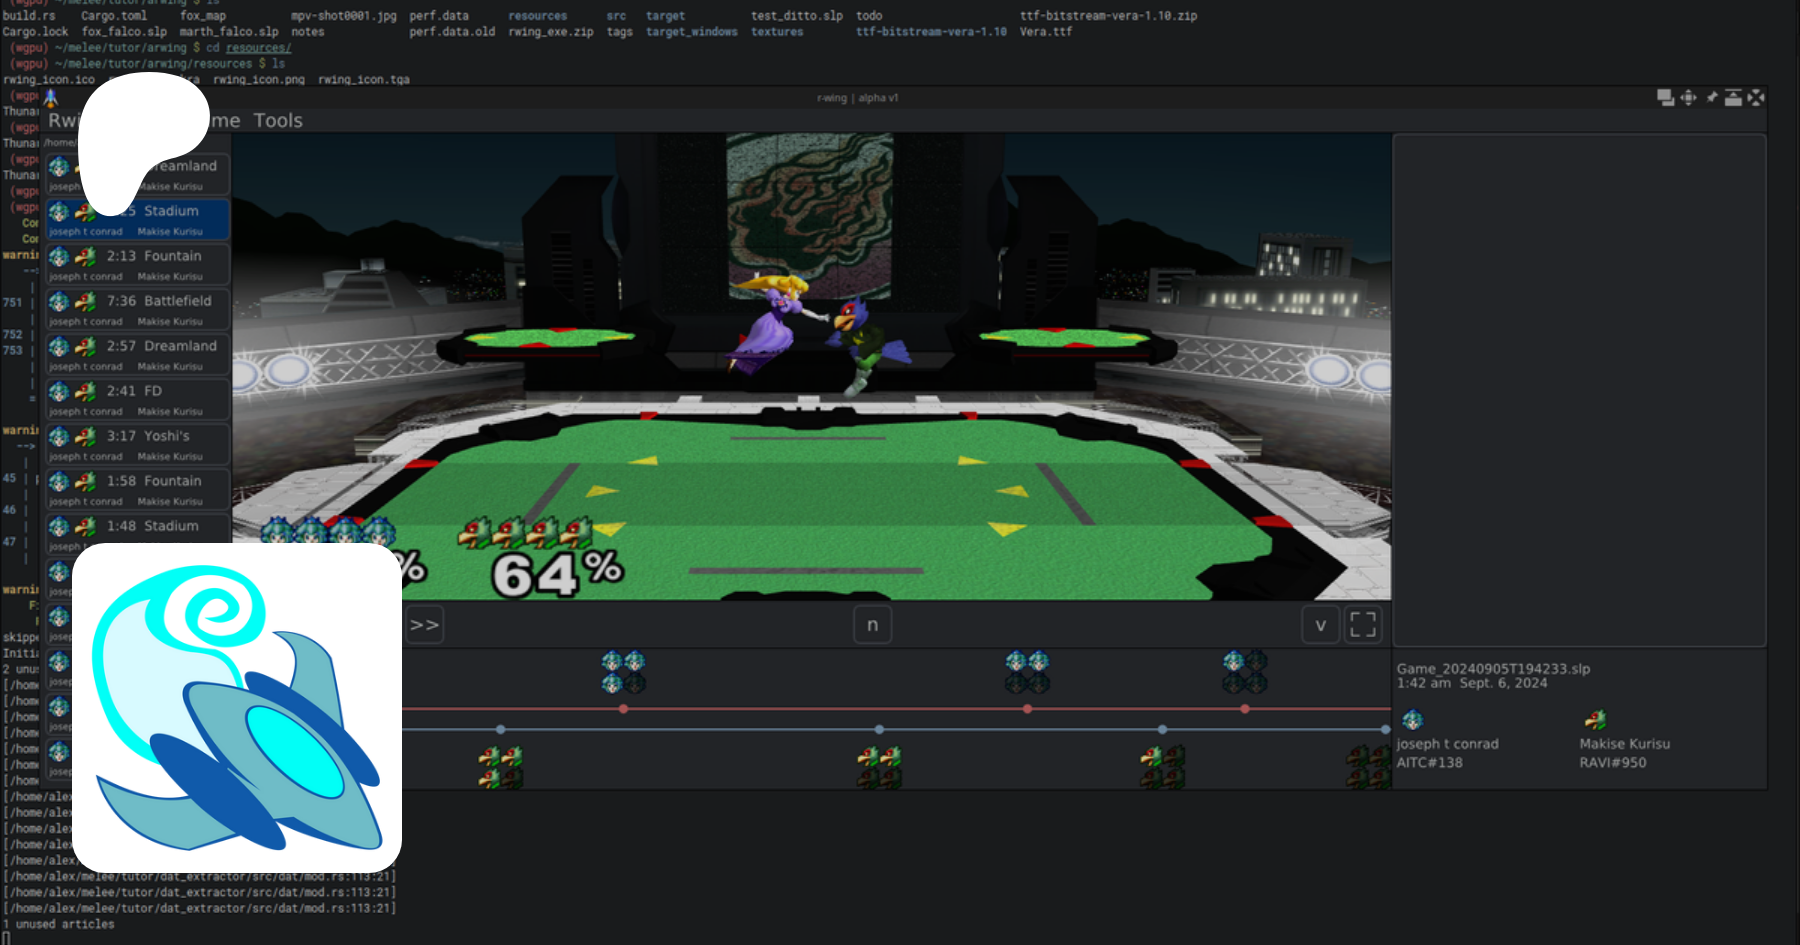Click Falco icon above Makise Kurisu name
This screenshot has height=945, width=1800.
[x=1595, y=720]
